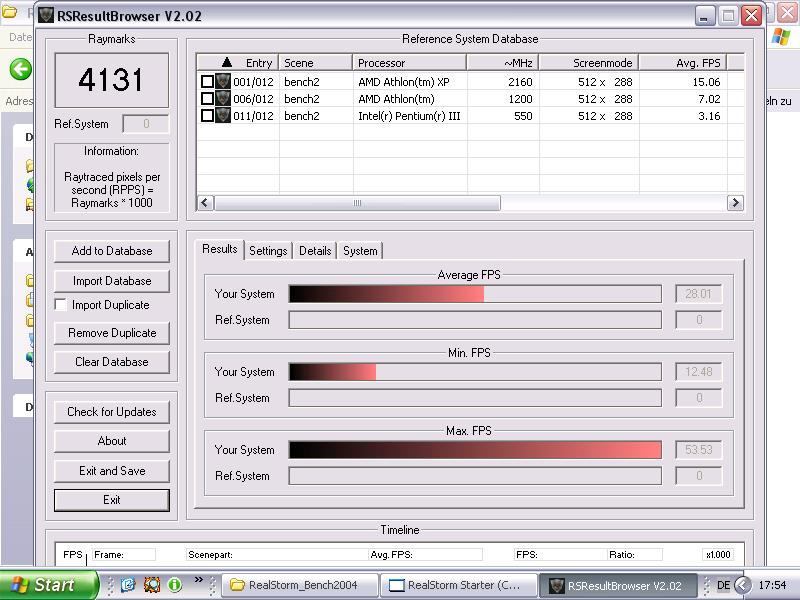Click the DE language indicator
This screenshot has width=800, height=600.
tap(723, 585)
